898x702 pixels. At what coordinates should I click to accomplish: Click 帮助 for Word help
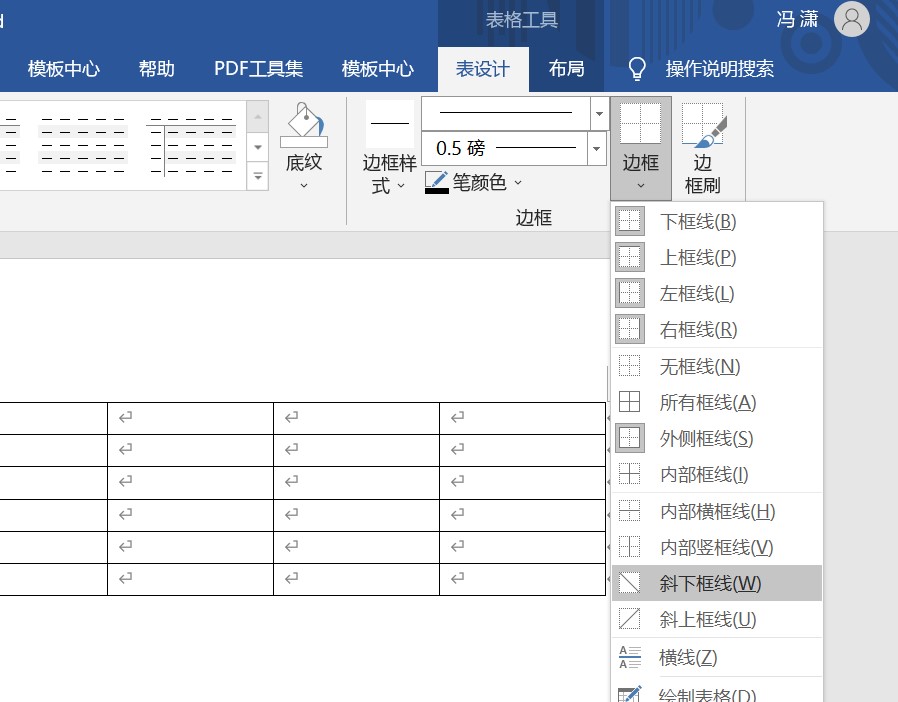[x=156, y=69]
